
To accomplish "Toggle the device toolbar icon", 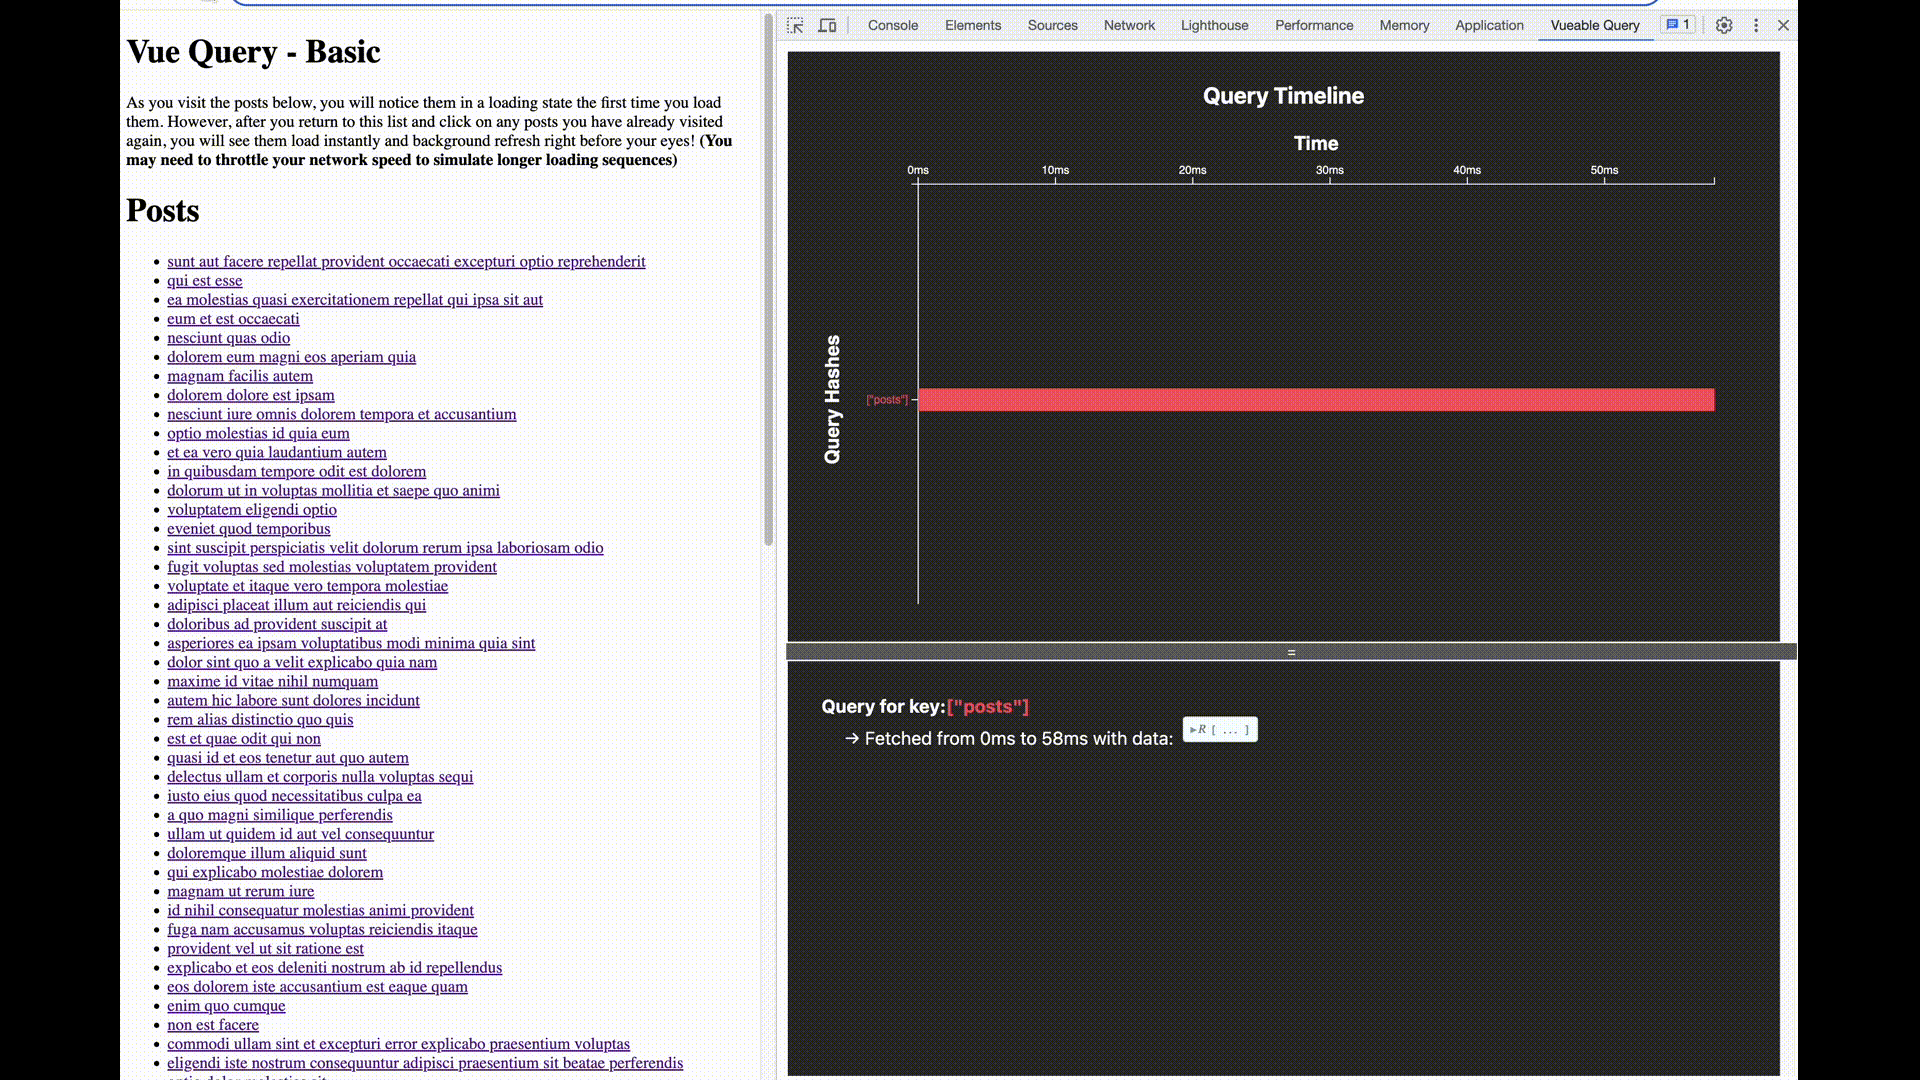I will 827,25.
